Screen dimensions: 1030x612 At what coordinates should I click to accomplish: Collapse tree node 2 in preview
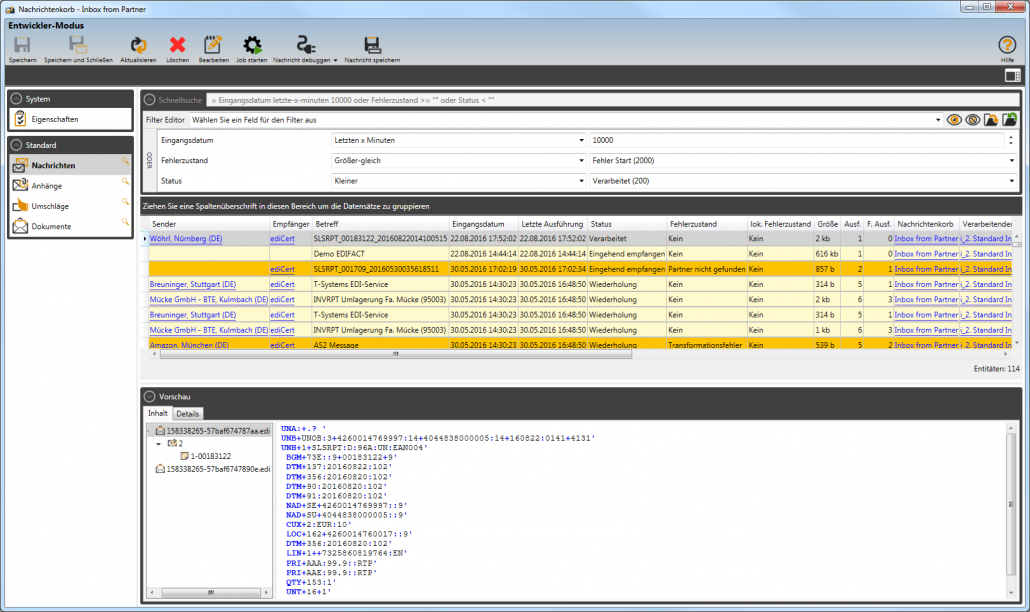click(x=158, y=444)
